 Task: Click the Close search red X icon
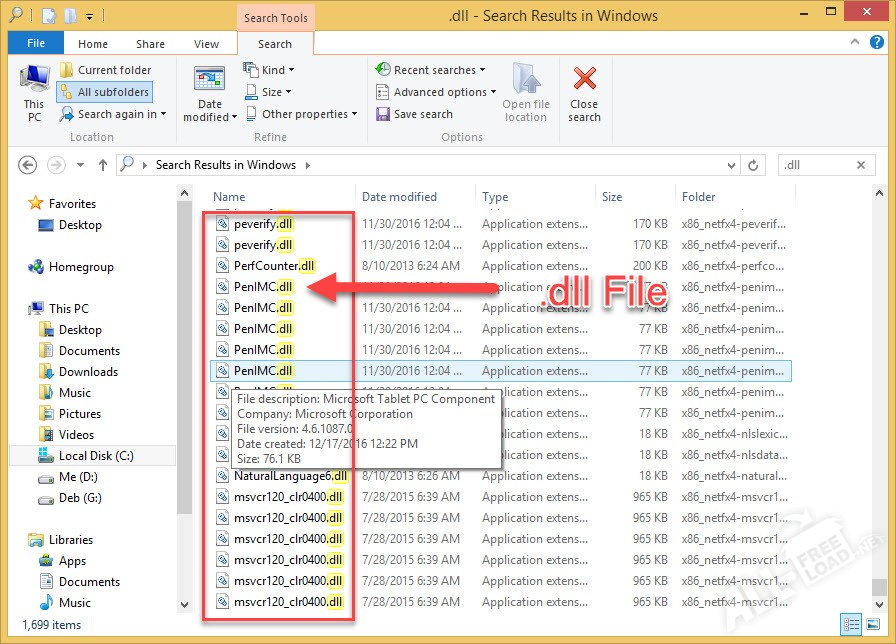tap(584, 80)
